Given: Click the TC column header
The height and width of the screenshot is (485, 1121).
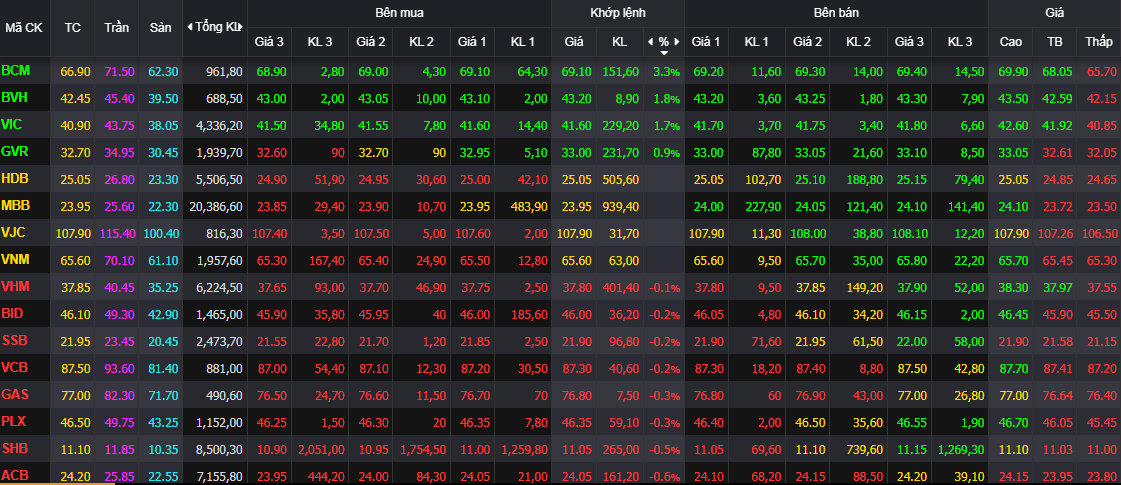Looking at the screenshot, I should point(72,28).
